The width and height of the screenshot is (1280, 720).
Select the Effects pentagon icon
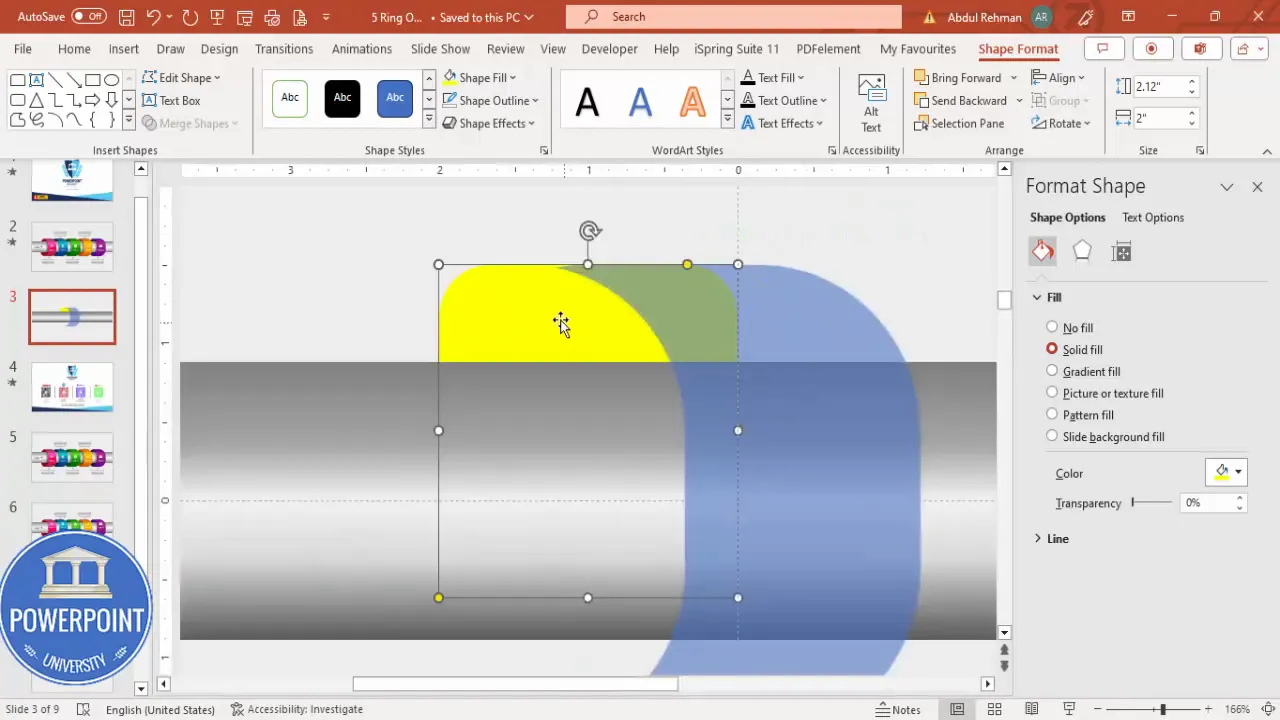click(x=1082, y=251)
